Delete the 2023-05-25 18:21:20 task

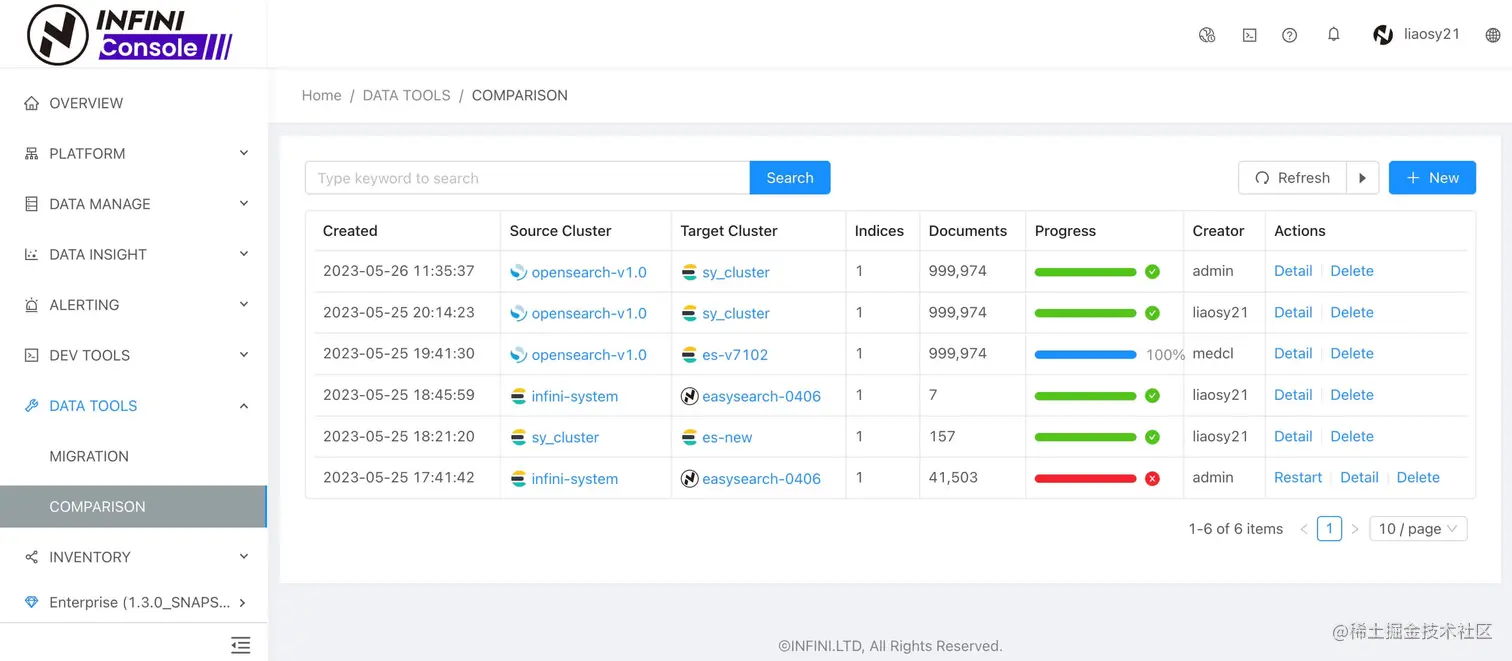click(x=1352, y=437)
